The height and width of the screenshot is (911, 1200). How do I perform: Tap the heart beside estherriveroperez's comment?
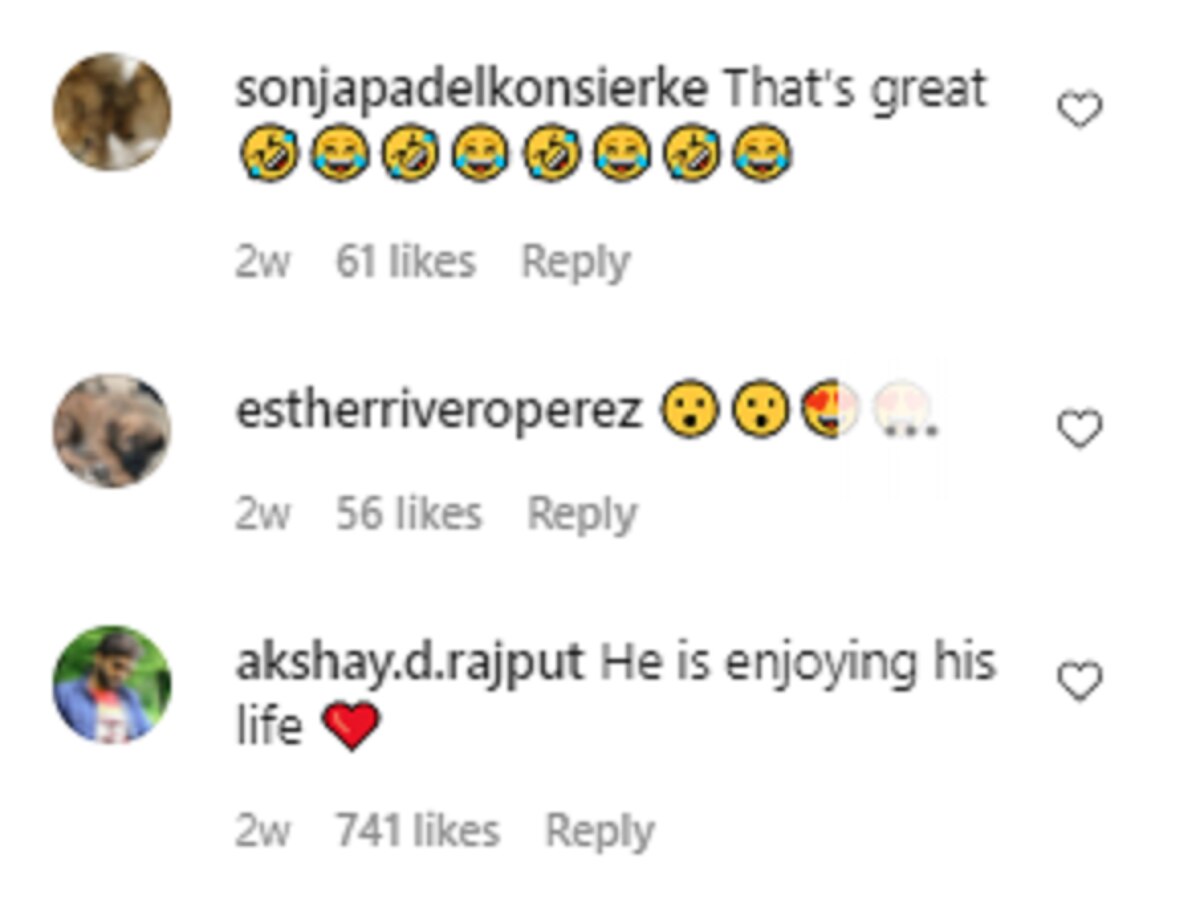pos(1079,430)
